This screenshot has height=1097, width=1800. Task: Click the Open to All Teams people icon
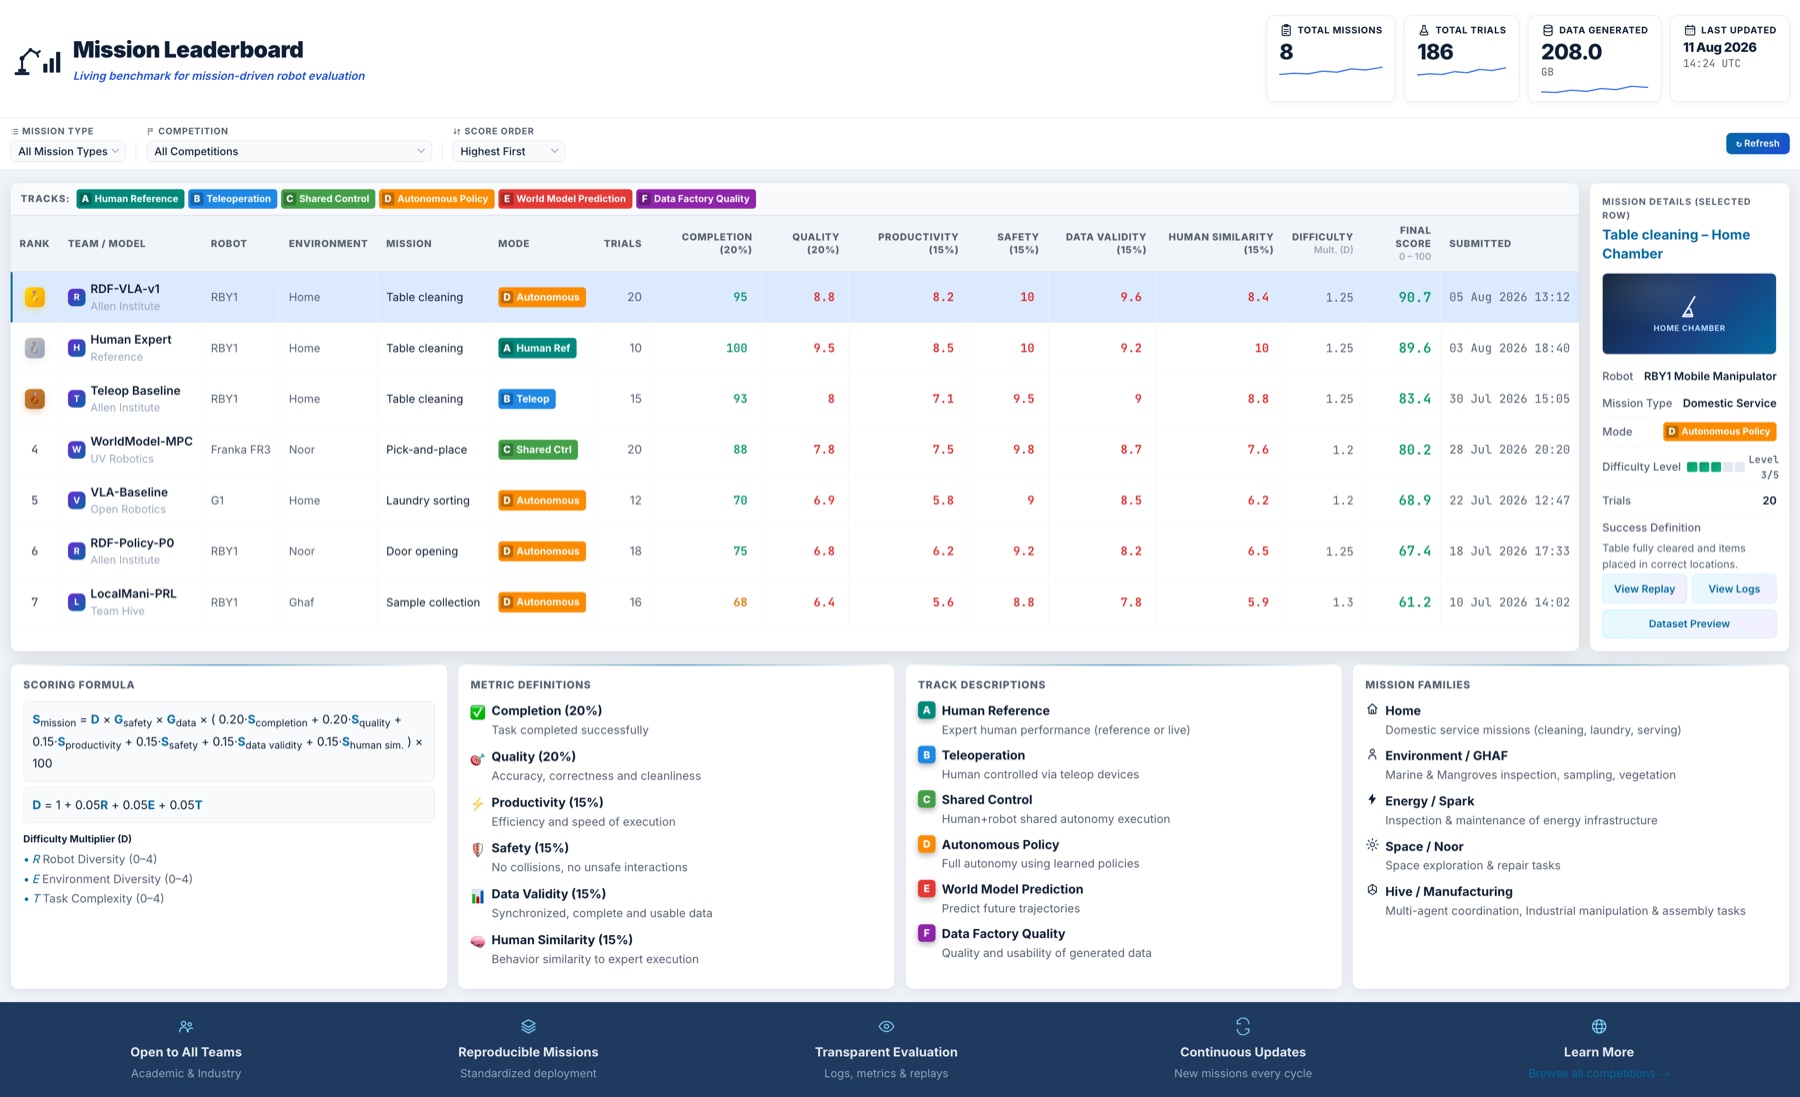click(186, 1026)
